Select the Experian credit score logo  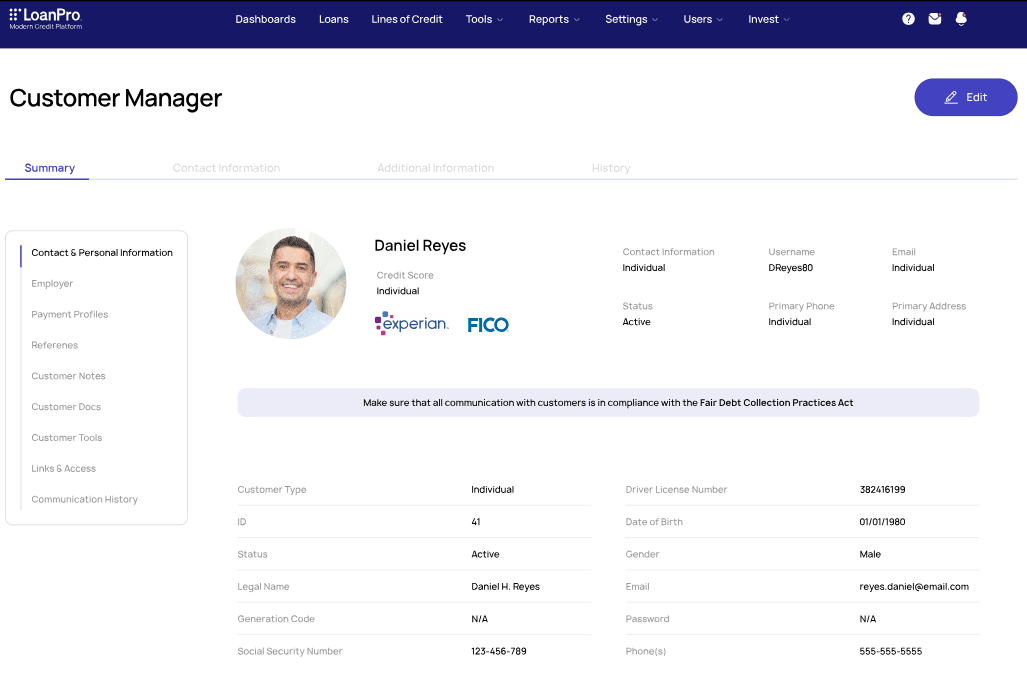[x=411, y=323]
